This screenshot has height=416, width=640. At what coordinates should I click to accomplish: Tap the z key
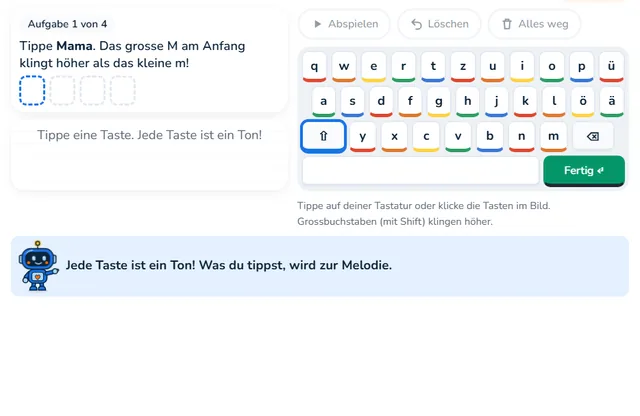[463, 67]
